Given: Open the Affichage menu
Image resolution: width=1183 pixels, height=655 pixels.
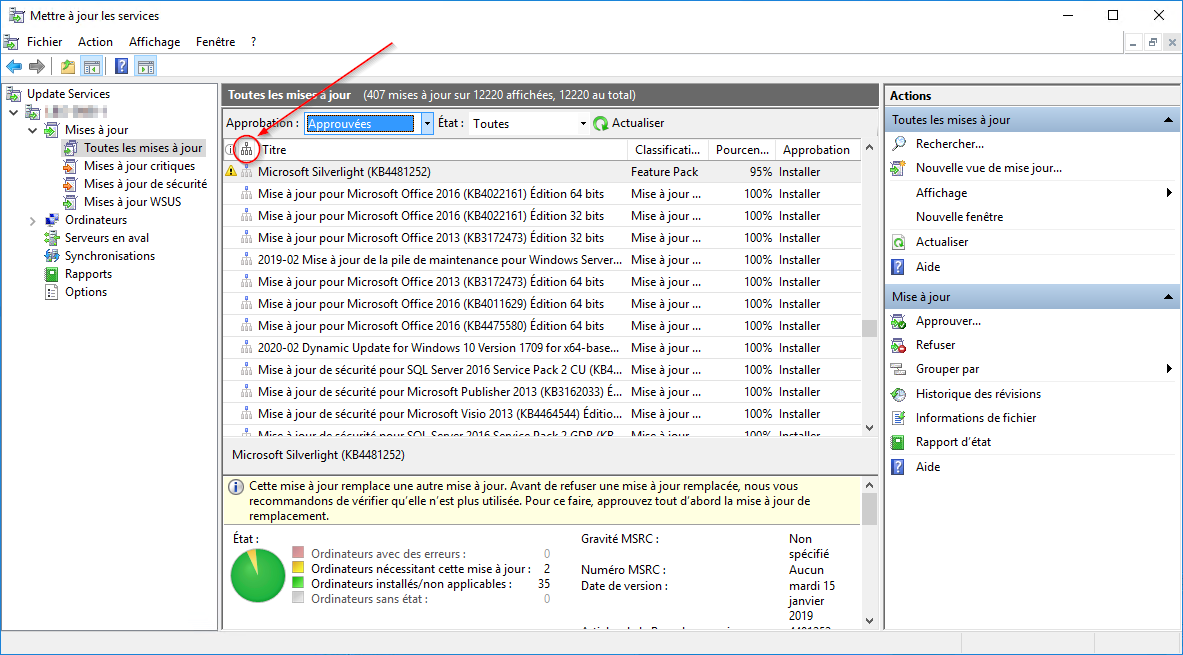Looking at the screenshot, I should pos(154,42).
